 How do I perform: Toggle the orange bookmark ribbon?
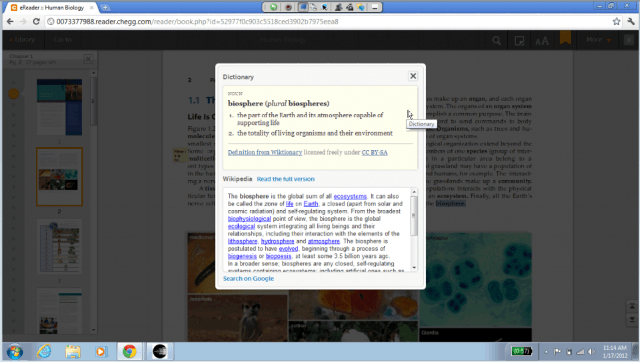[565, 38]
